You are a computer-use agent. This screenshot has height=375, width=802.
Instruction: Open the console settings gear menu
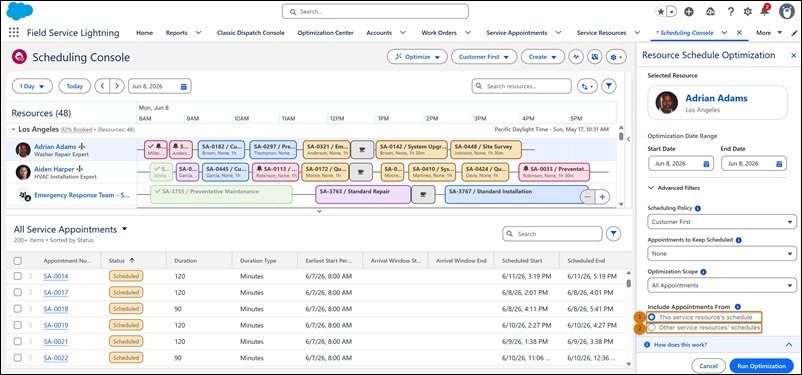point(616,57)
